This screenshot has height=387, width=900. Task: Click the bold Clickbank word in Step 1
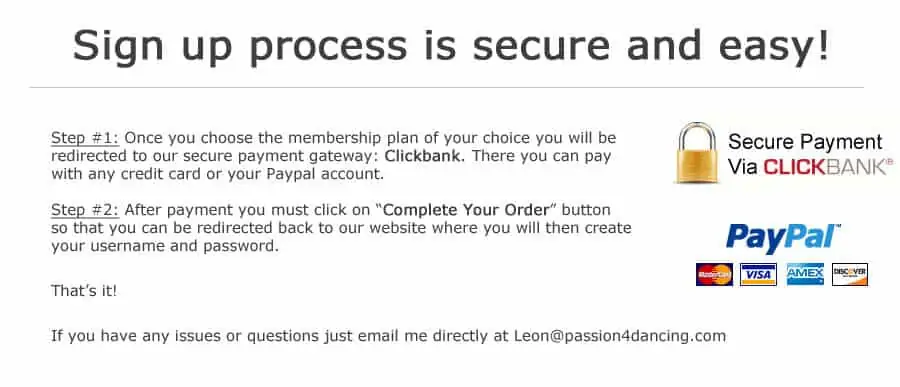tap(425, 156)
